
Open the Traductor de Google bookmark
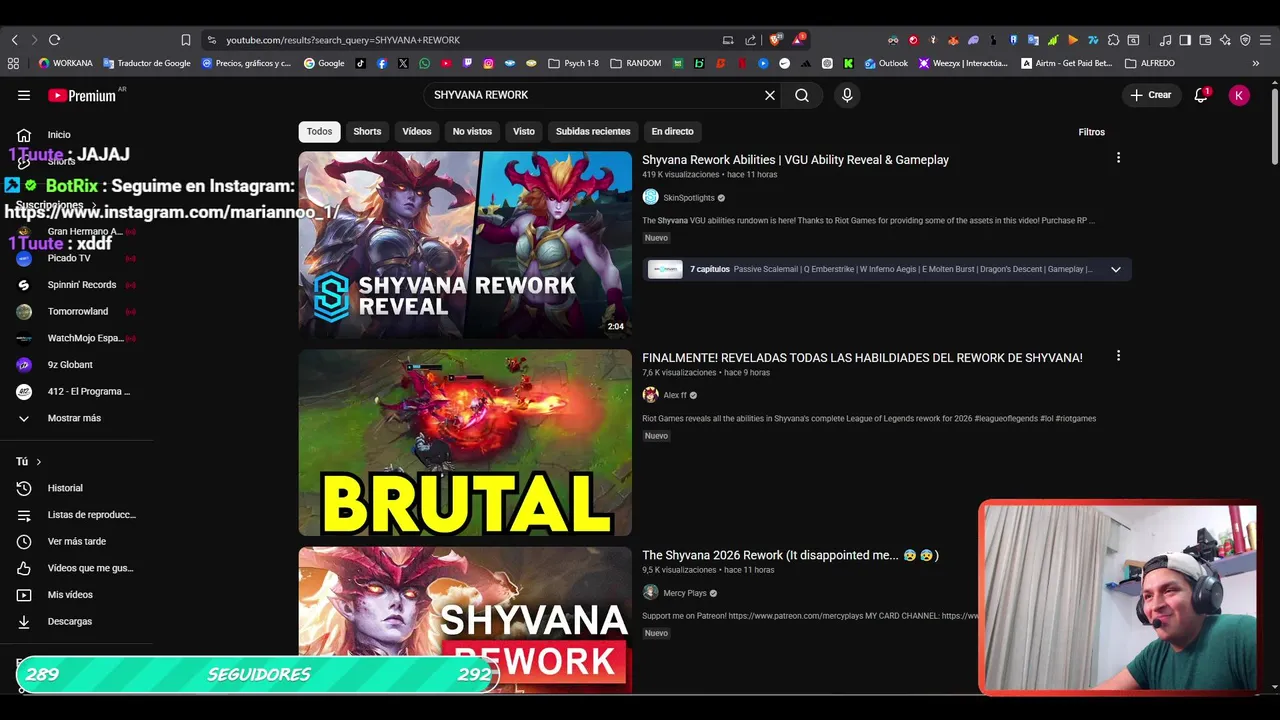click(x=146, y=63)
